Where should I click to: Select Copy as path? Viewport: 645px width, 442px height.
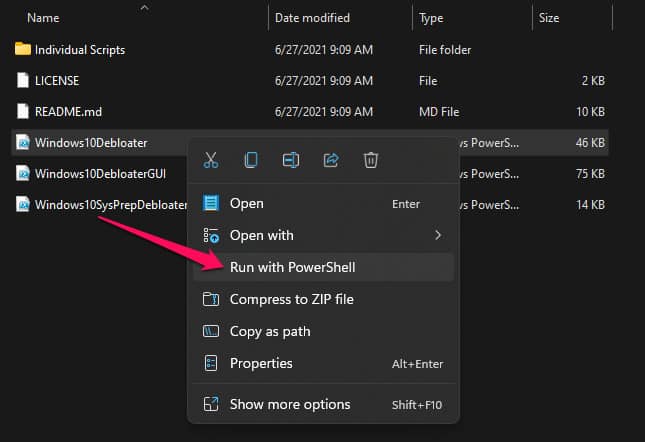pos(323,331)
